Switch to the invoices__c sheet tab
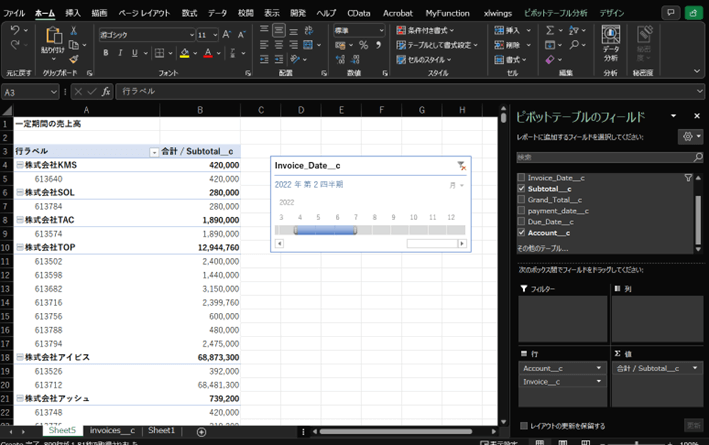This screenshot has width=709, height=445. coord(111,430)
